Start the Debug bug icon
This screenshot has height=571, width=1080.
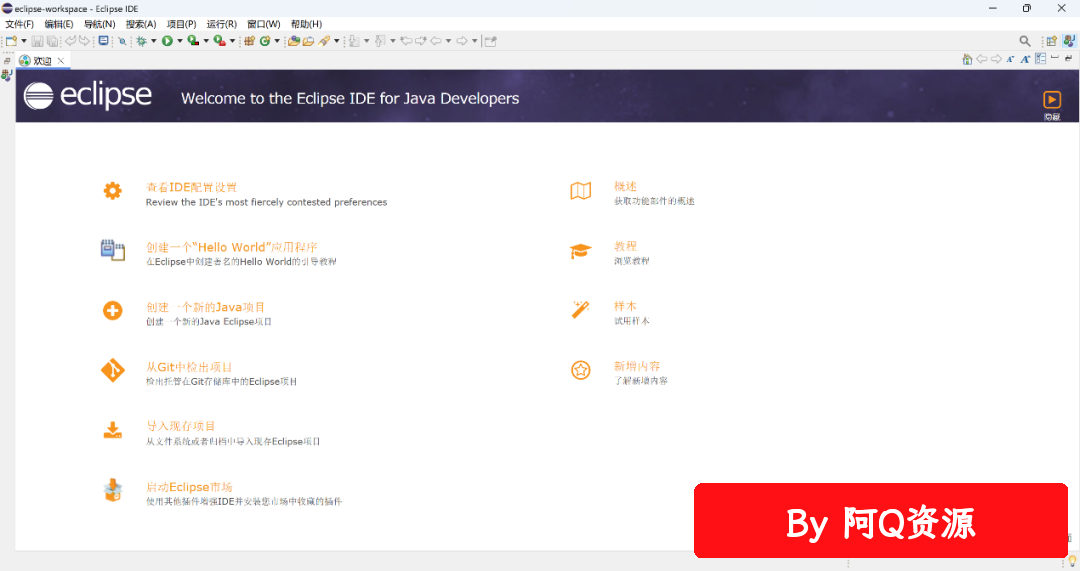(141, 41)
